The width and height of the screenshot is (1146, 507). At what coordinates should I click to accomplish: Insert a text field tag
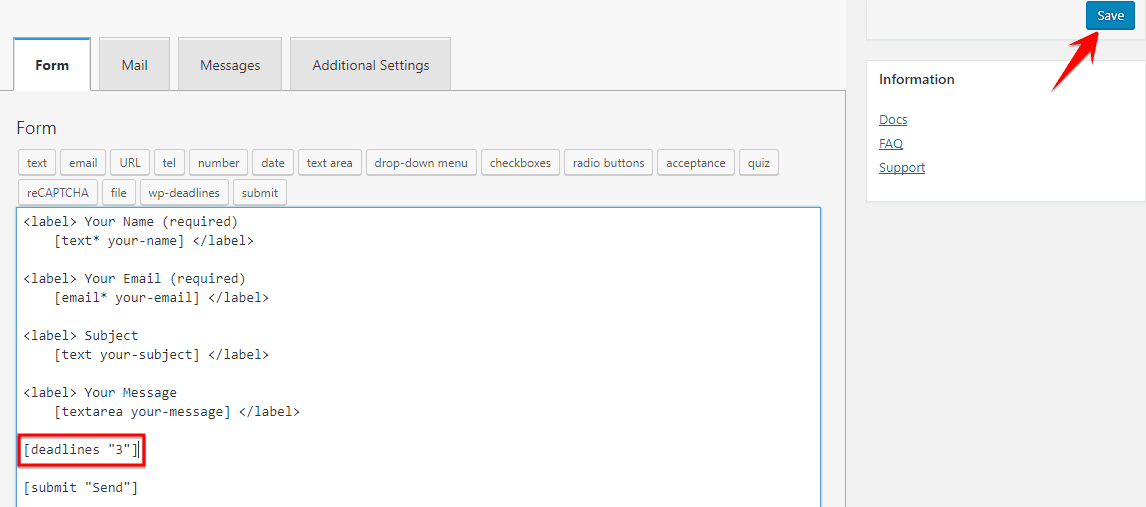37,163
